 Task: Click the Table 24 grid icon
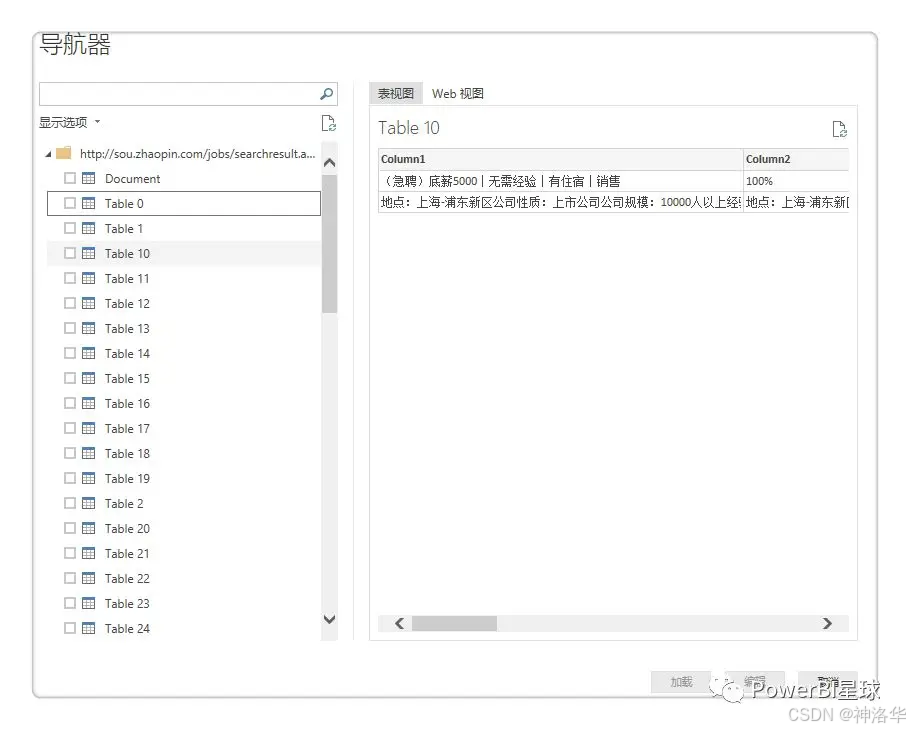(89, 627)
